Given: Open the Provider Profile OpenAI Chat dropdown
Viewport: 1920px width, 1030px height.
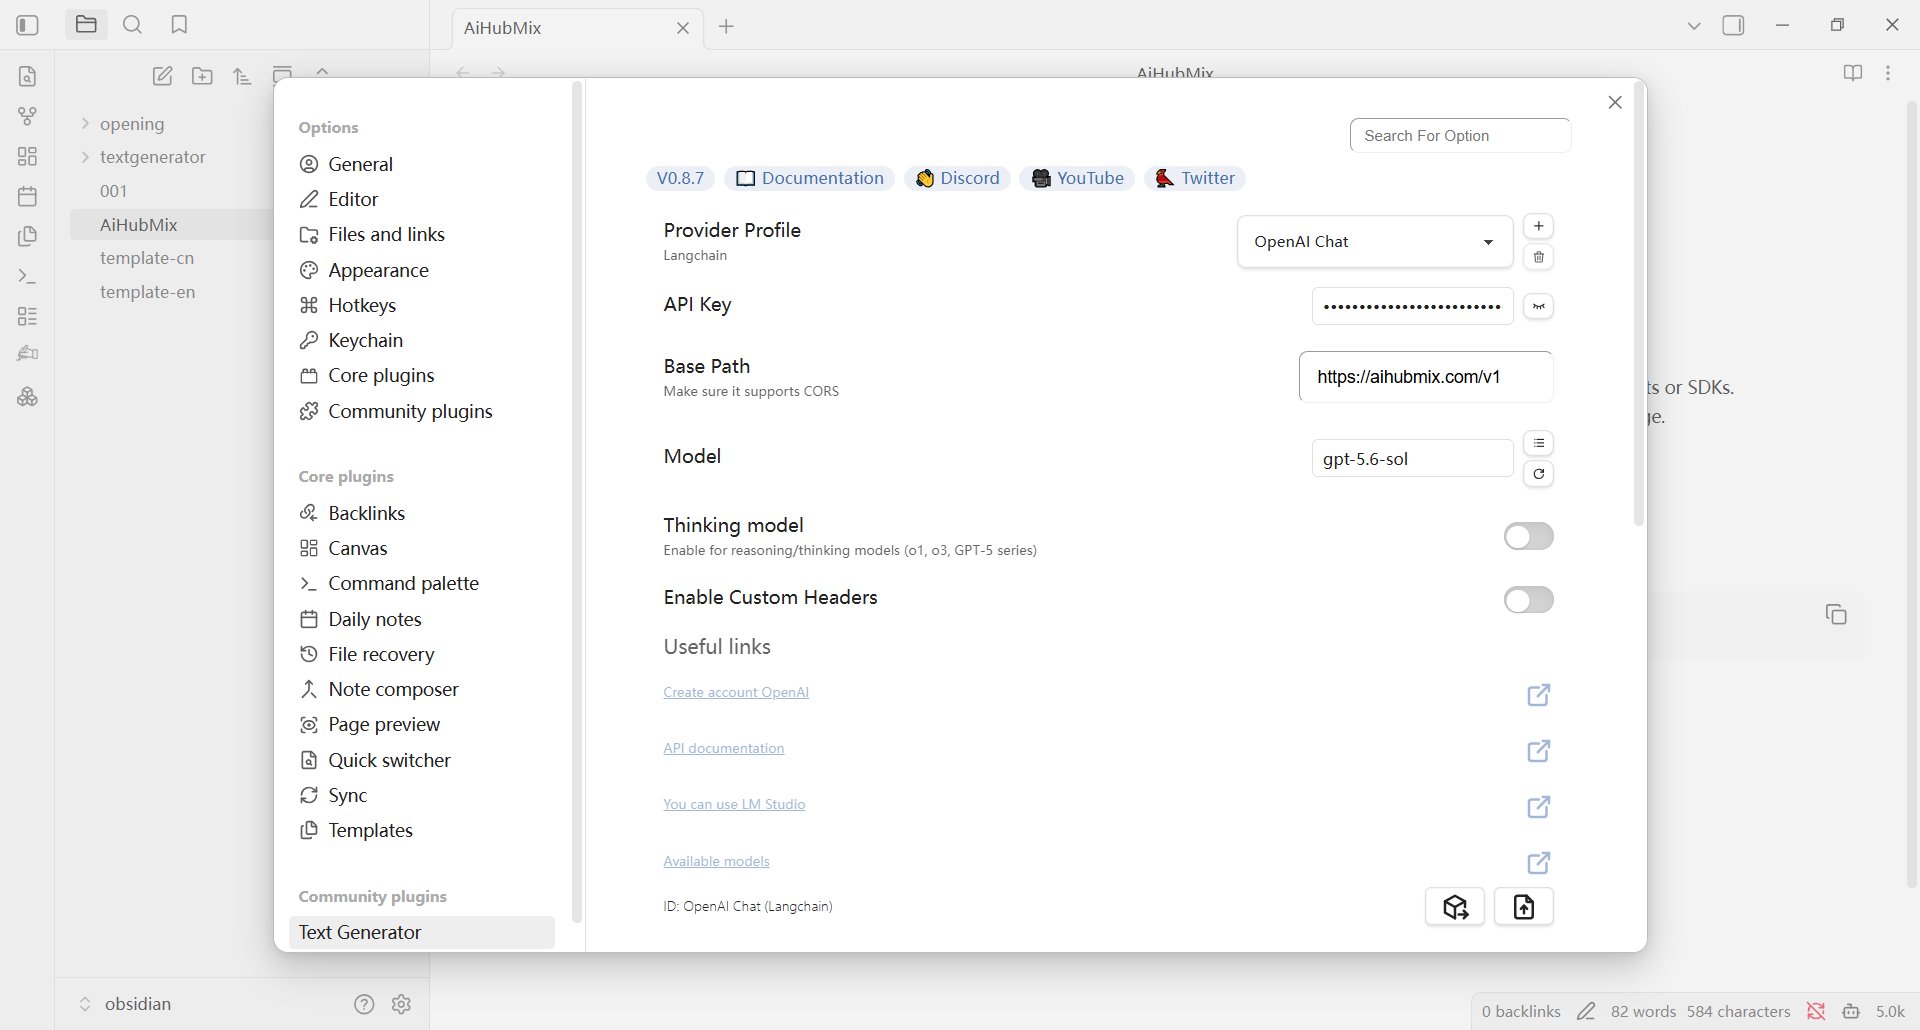Looking at the screenshot, I should click(1375, 242).
